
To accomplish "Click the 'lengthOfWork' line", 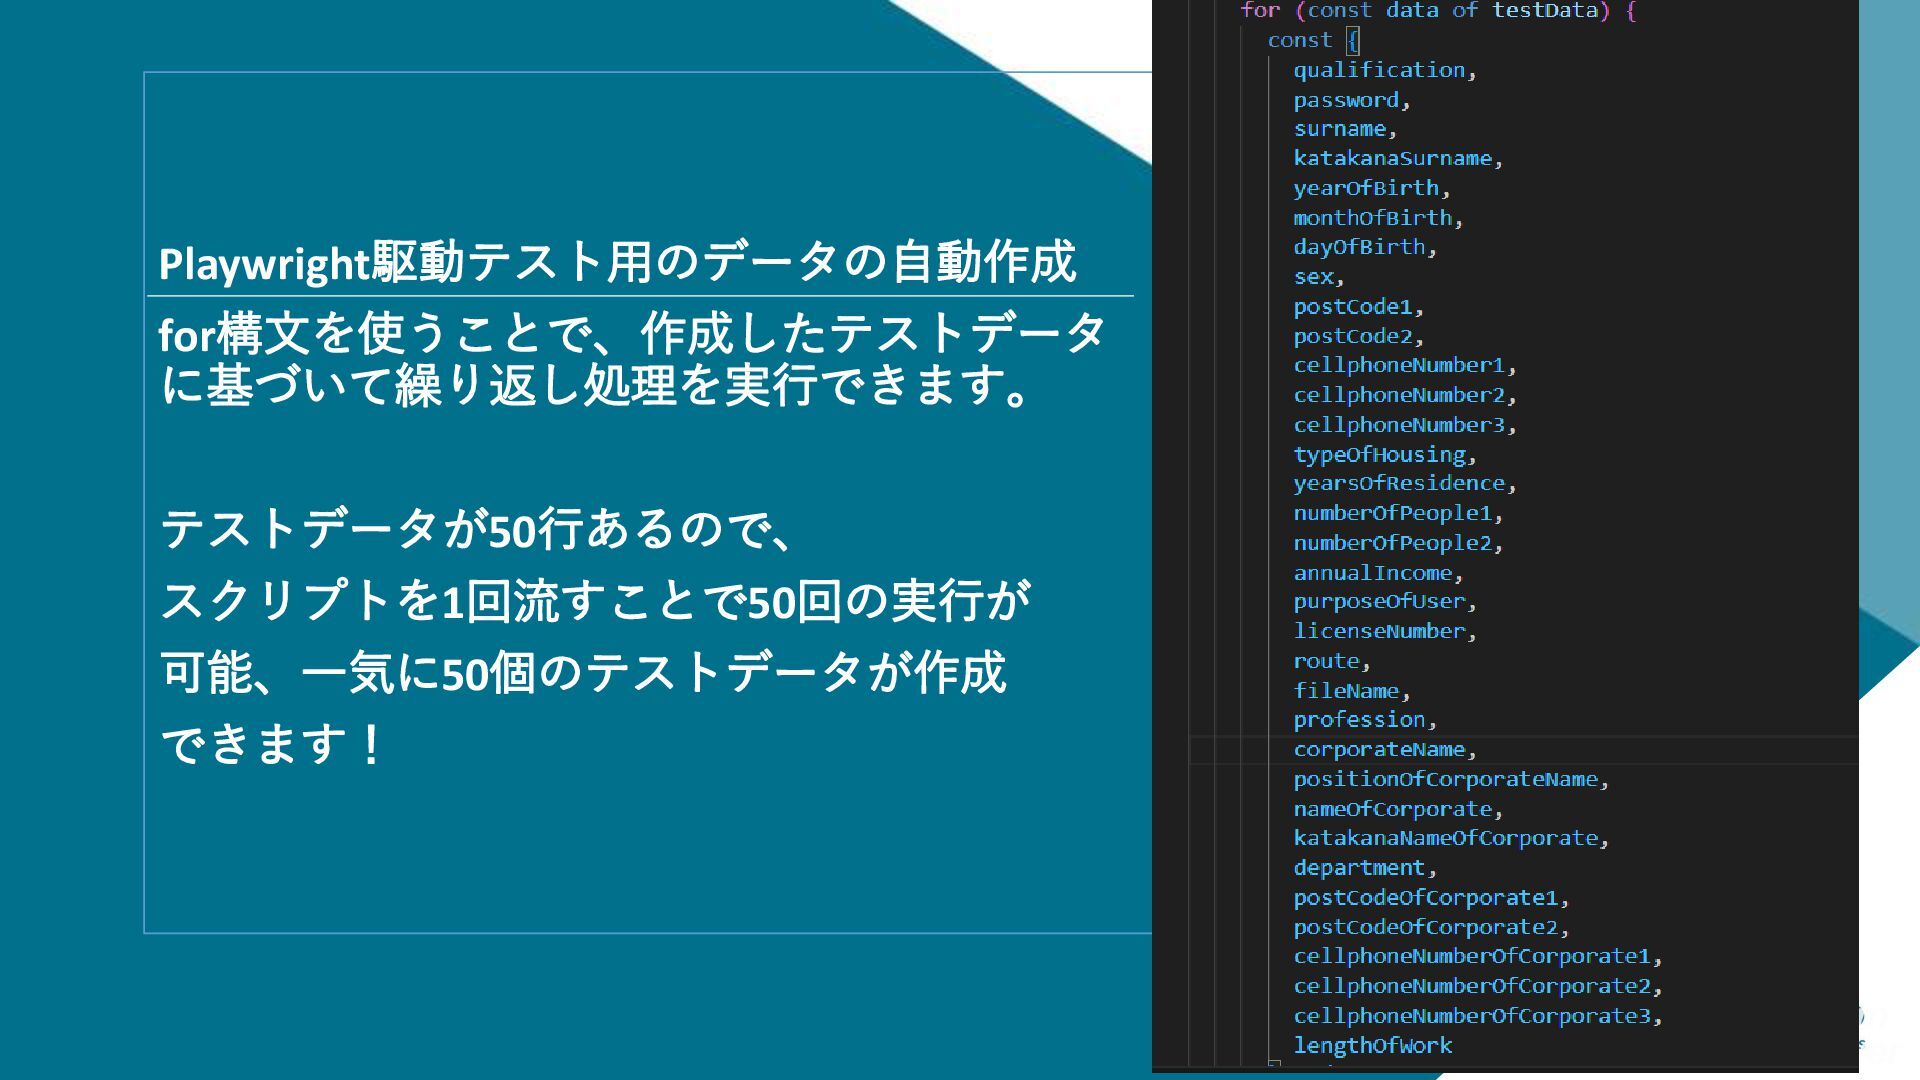I will tap(1372, 1046).
